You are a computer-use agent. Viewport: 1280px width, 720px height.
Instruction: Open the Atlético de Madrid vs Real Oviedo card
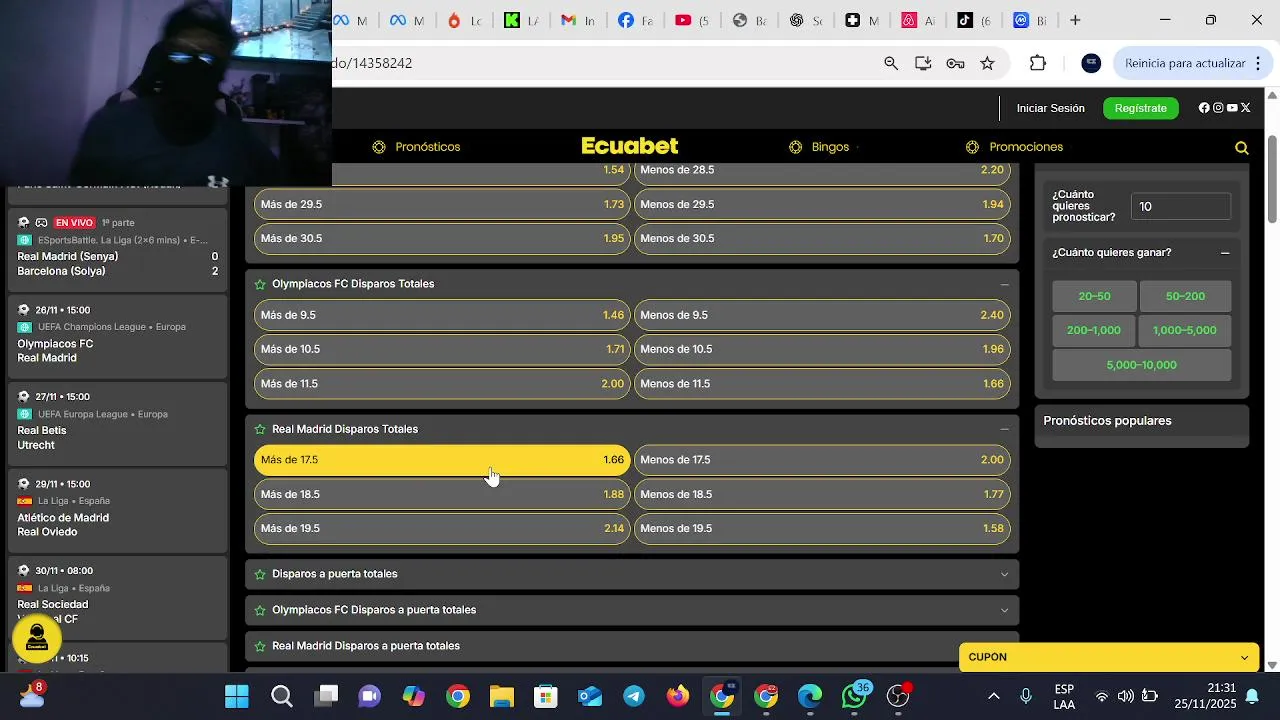[118, 511]
